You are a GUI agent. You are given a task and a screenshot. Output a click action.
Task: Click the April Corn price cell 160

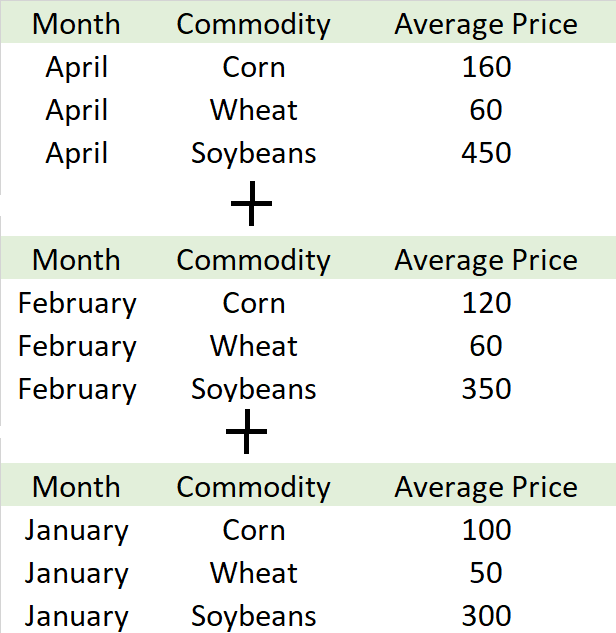pyautogui.click(x=486, y=67)
